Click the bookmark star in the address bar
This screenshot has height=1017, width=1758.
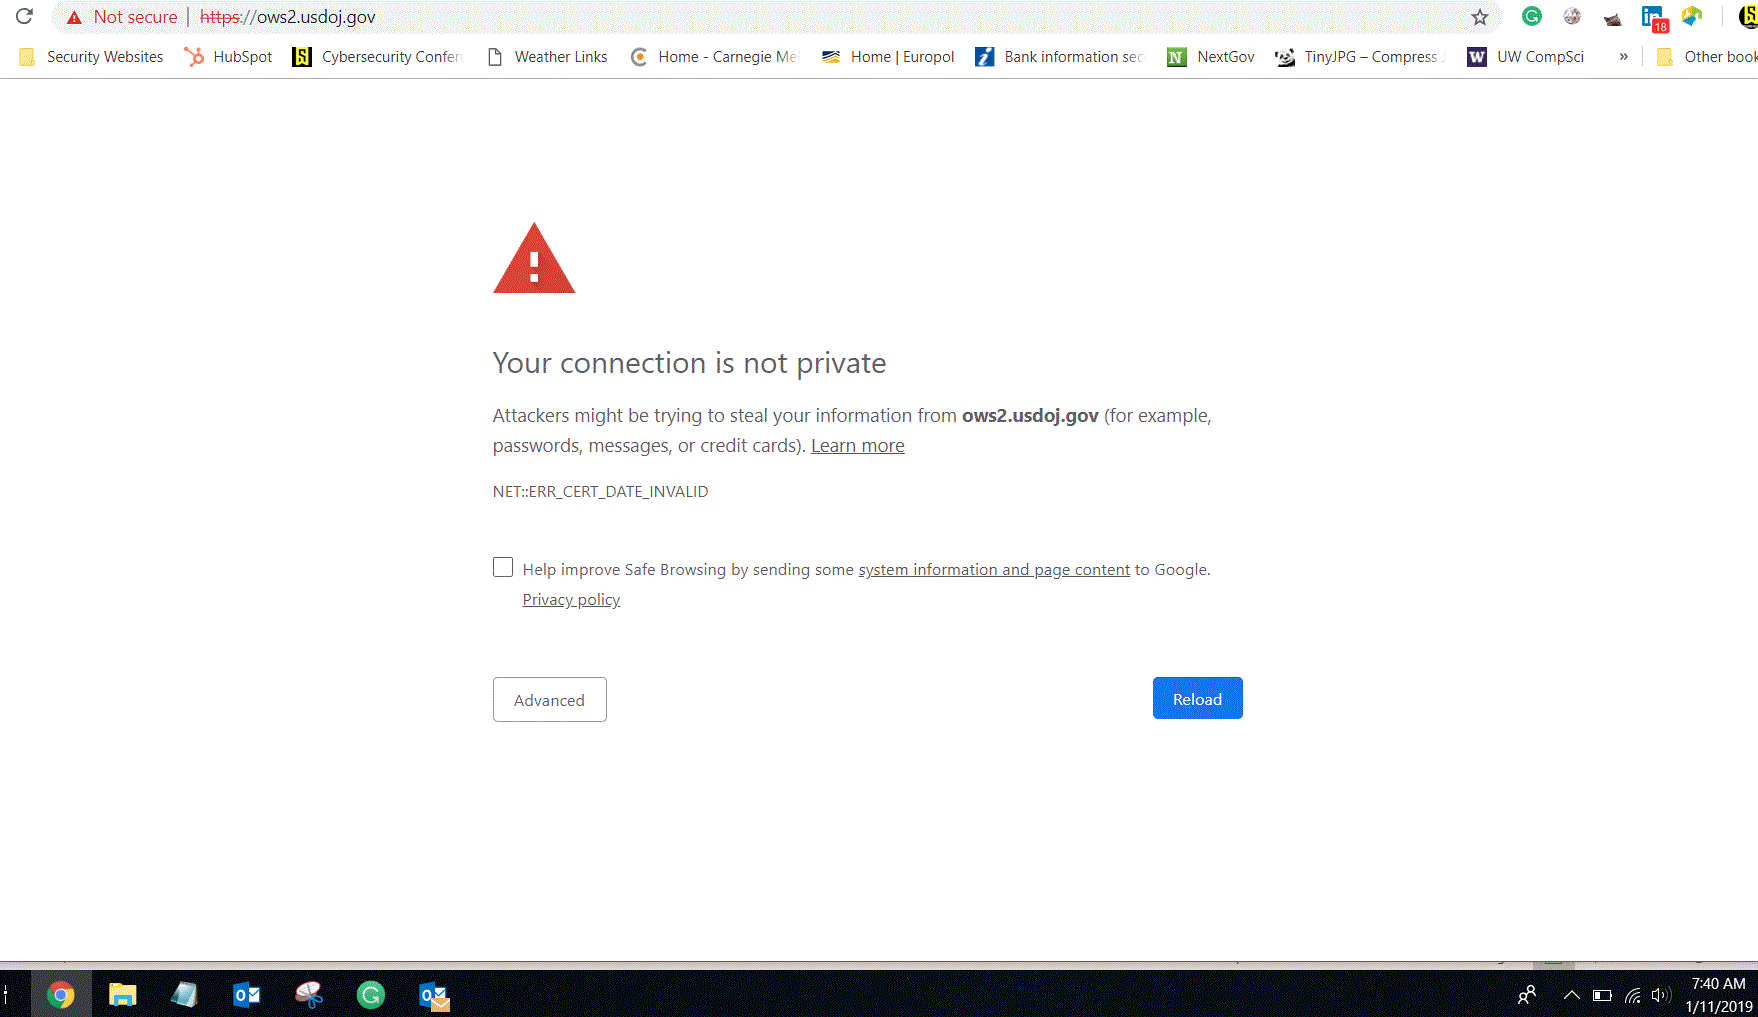[x=1479, y=16]
